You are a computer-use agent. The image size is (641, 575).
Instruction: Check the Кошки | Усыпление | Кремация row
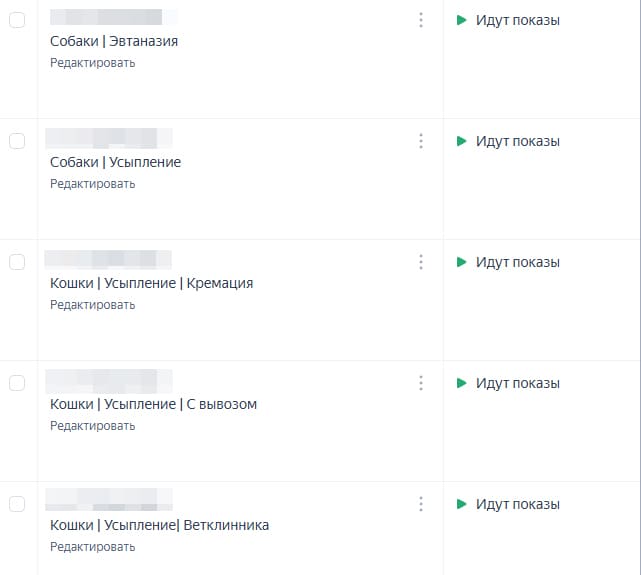pos(17,262)
